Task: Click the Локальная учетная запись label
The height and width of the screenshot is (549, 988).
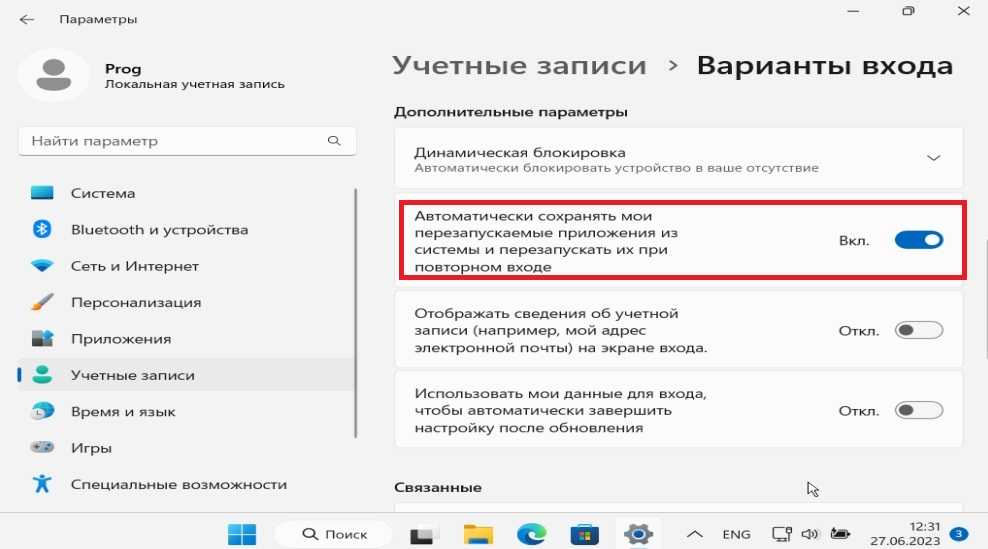Action: 195,84
